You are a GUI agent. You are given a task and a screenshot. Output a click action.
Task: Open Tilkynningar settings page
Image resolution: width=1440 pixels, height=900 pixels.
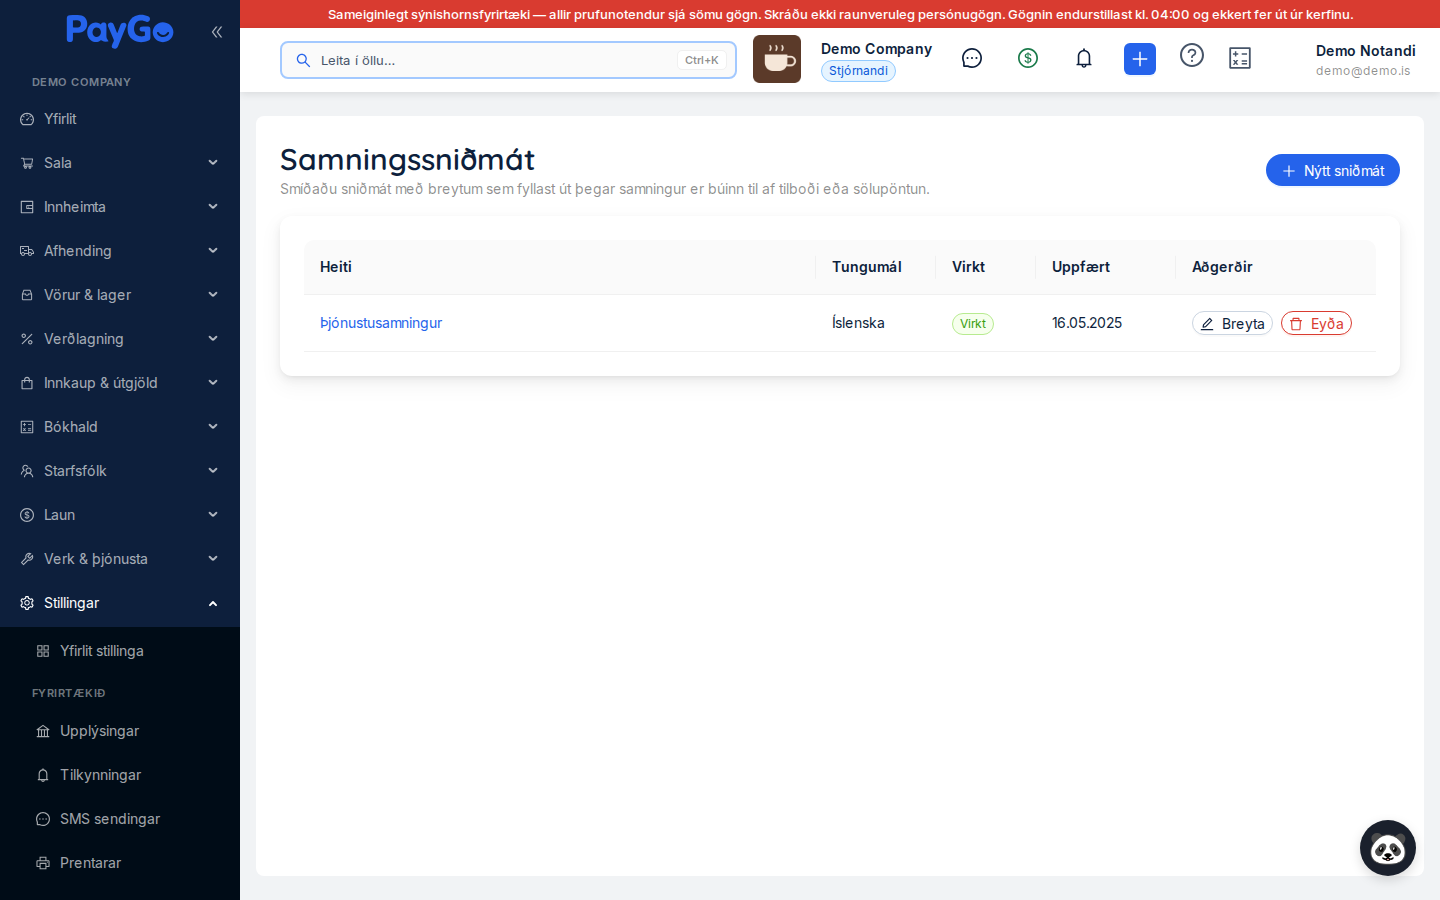click(120, 775)
